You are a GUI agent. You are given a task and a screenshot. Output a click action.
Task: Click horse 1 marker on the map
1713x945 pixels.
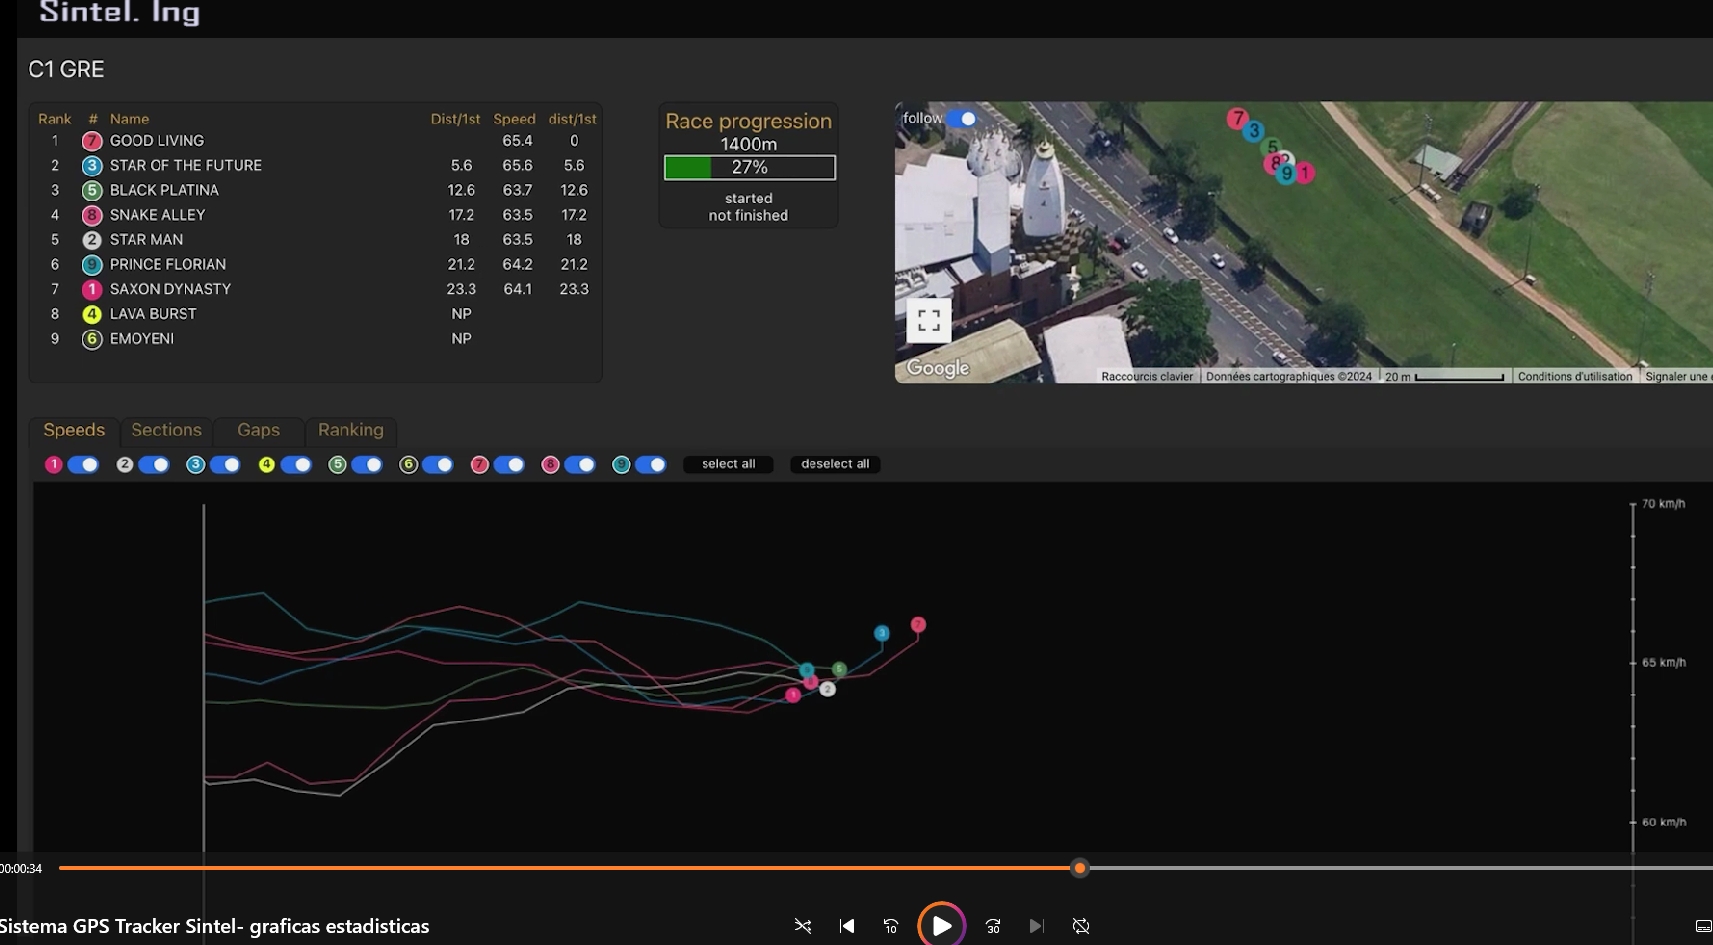click(x=1304, y=173)
